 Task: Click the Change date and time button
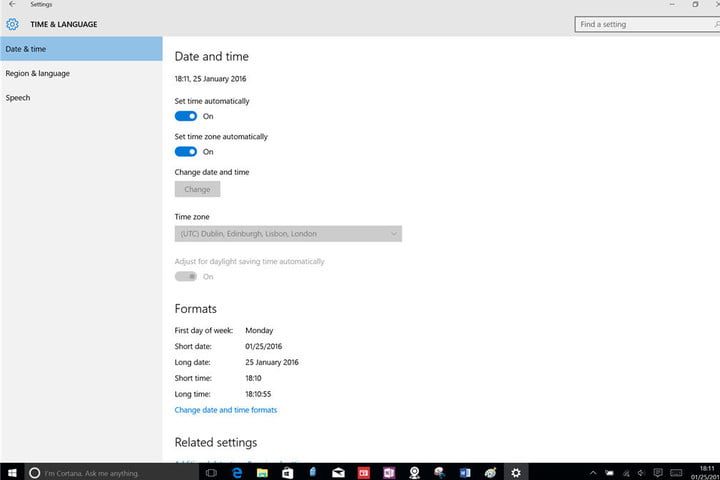197,189
